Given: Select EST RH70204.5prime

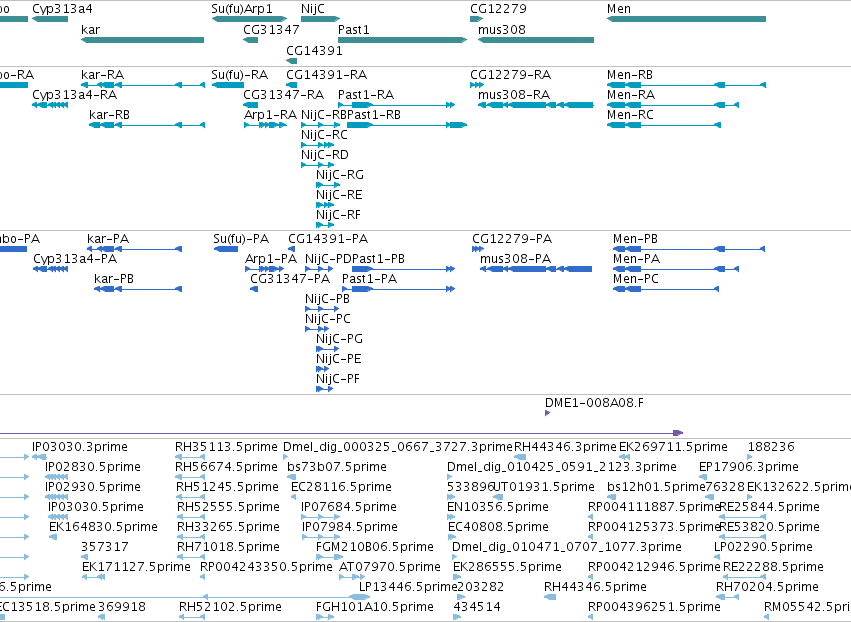Looking at the screenshot, I should pos(728,597).
